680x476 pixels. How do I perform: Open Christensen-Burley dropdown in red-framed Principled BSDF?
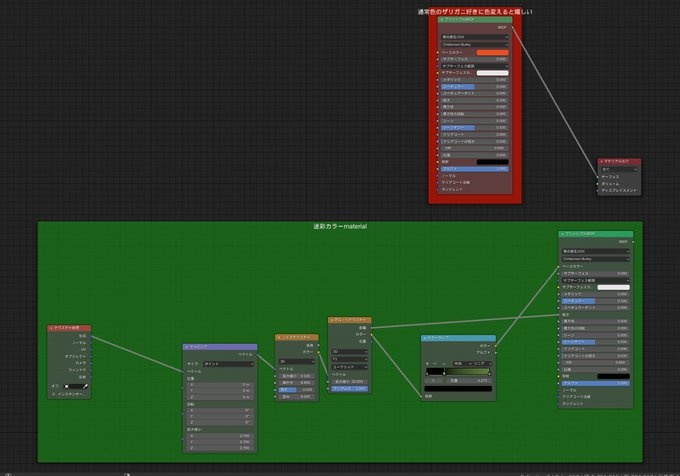pos(474,45)
